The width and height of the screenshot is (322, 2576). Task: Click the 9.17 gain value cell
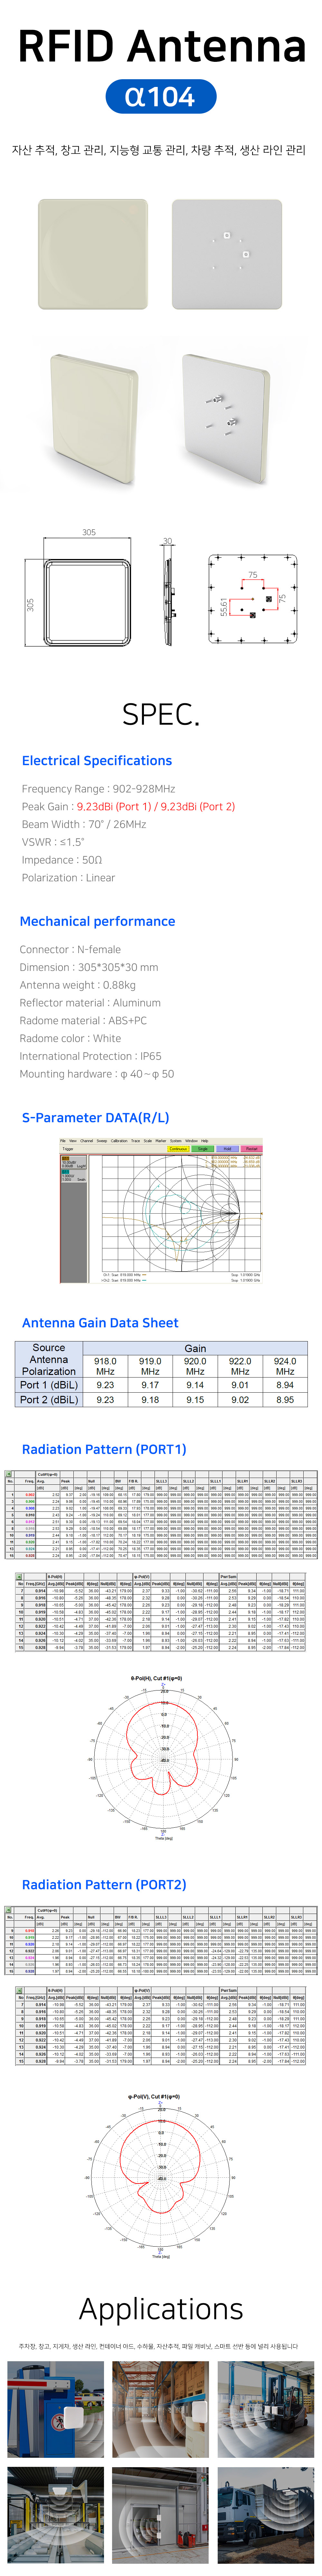(150, 1385)
